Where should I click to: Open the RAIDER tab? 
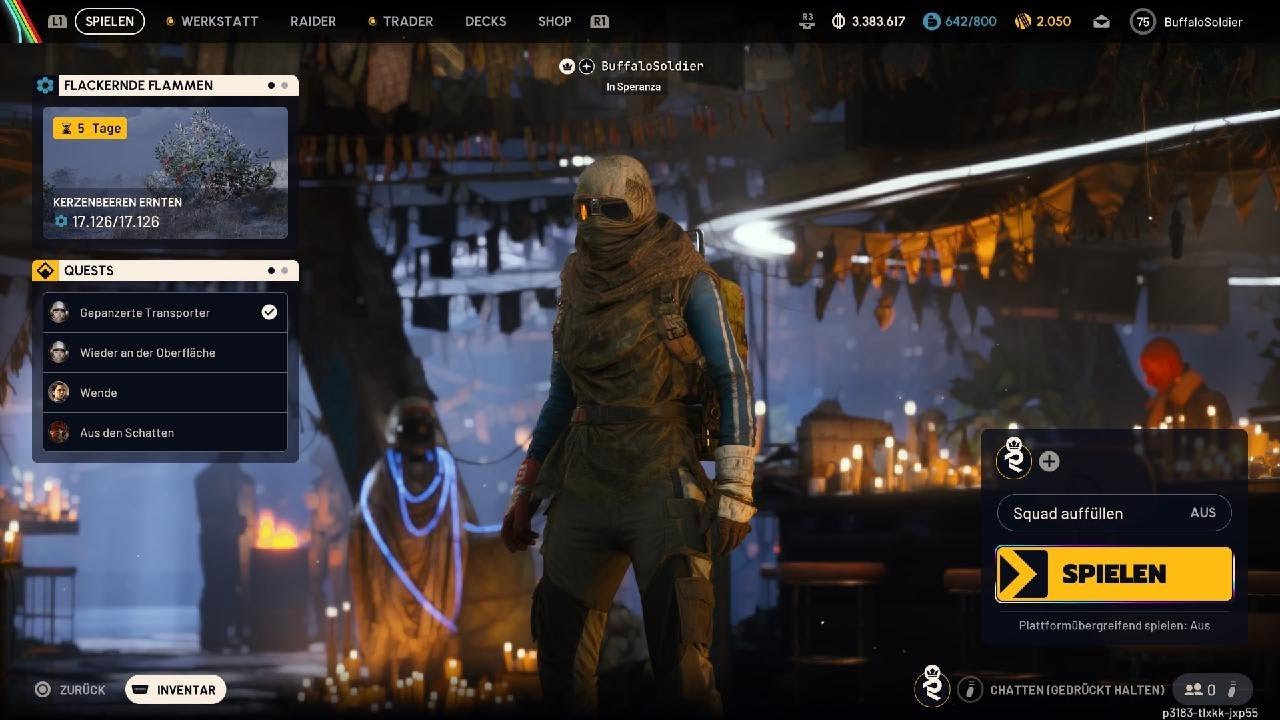[313, 21]
